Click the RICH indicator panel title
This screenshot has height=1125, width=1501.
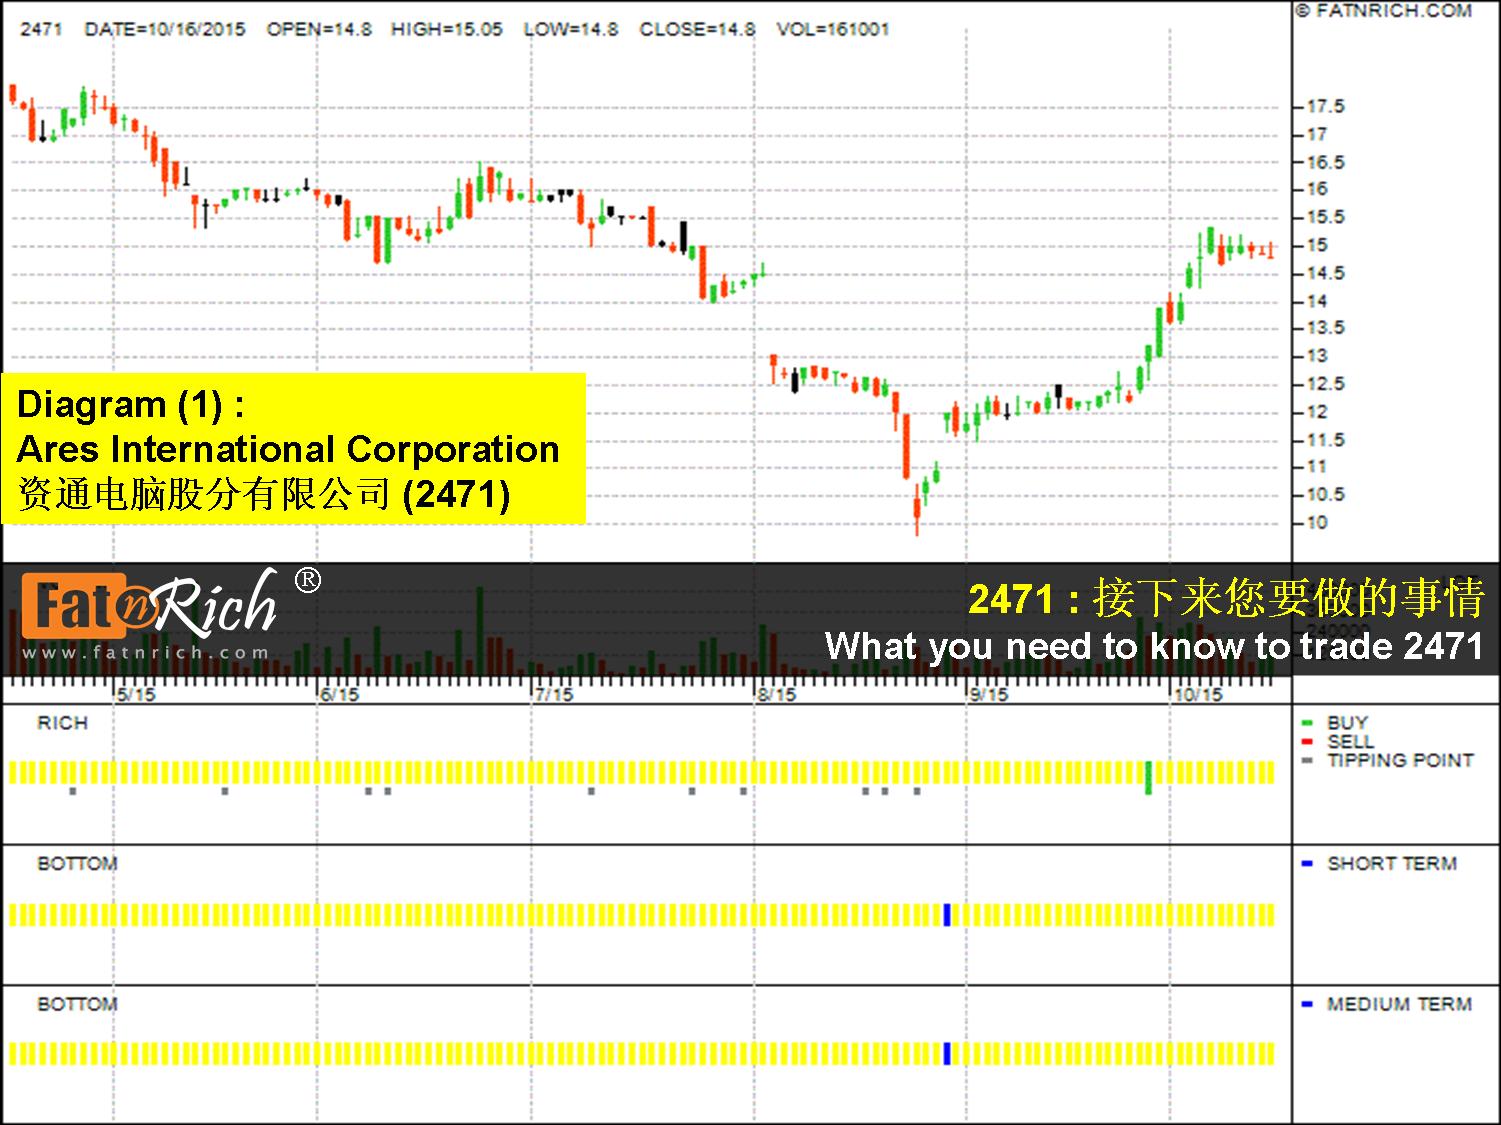(x=62, y=723)
